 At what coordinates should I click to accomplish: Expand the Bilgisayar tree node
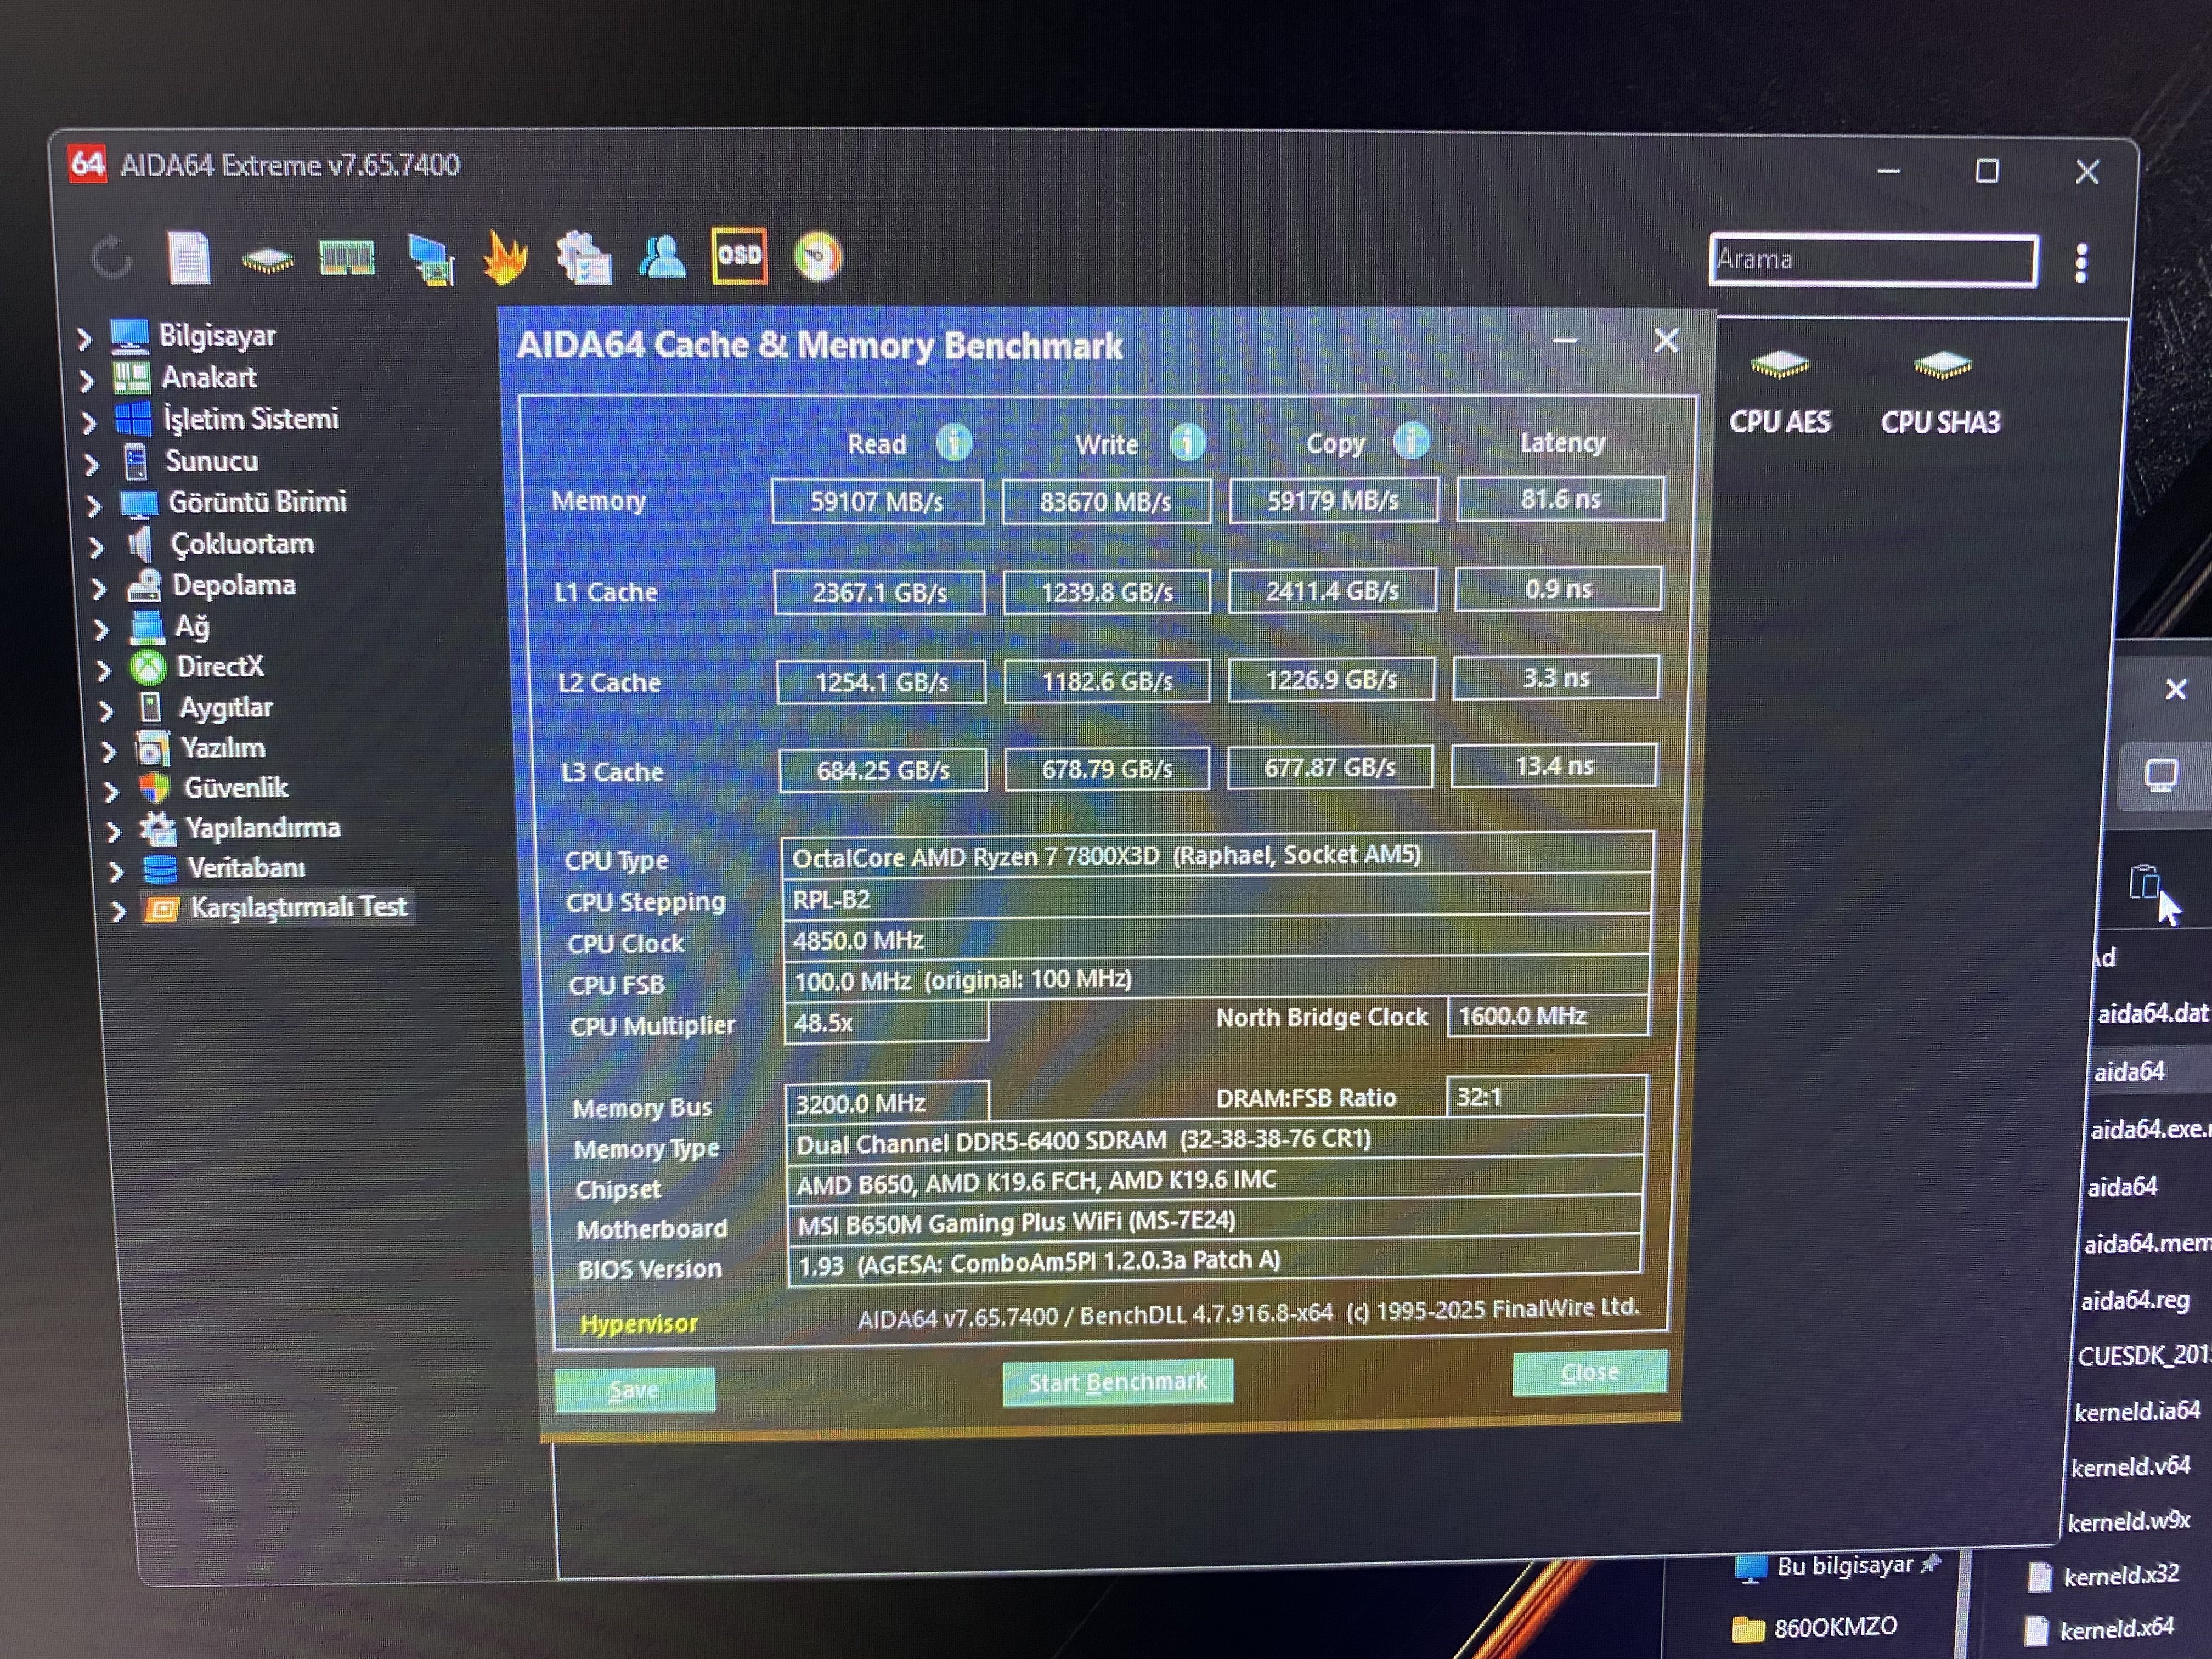[x=84, y=339]
